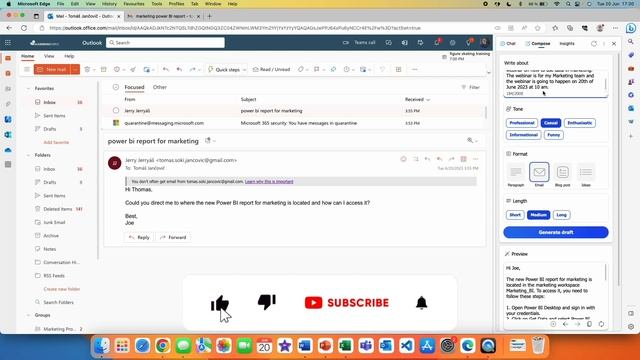This screenshot has height=360, width=640.
Task: Click the Filter button in message list
Action: 470,87
